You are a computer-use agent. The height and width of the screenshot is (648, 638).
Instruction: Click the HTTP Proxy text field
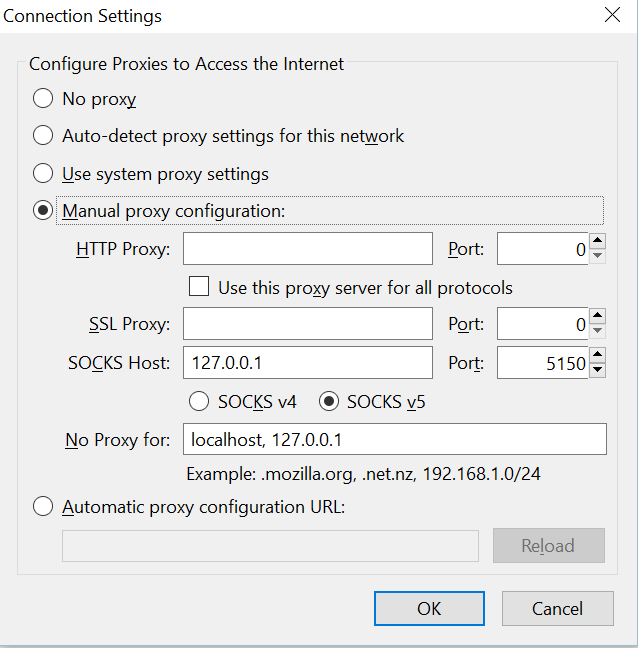(x=308, y=249)
